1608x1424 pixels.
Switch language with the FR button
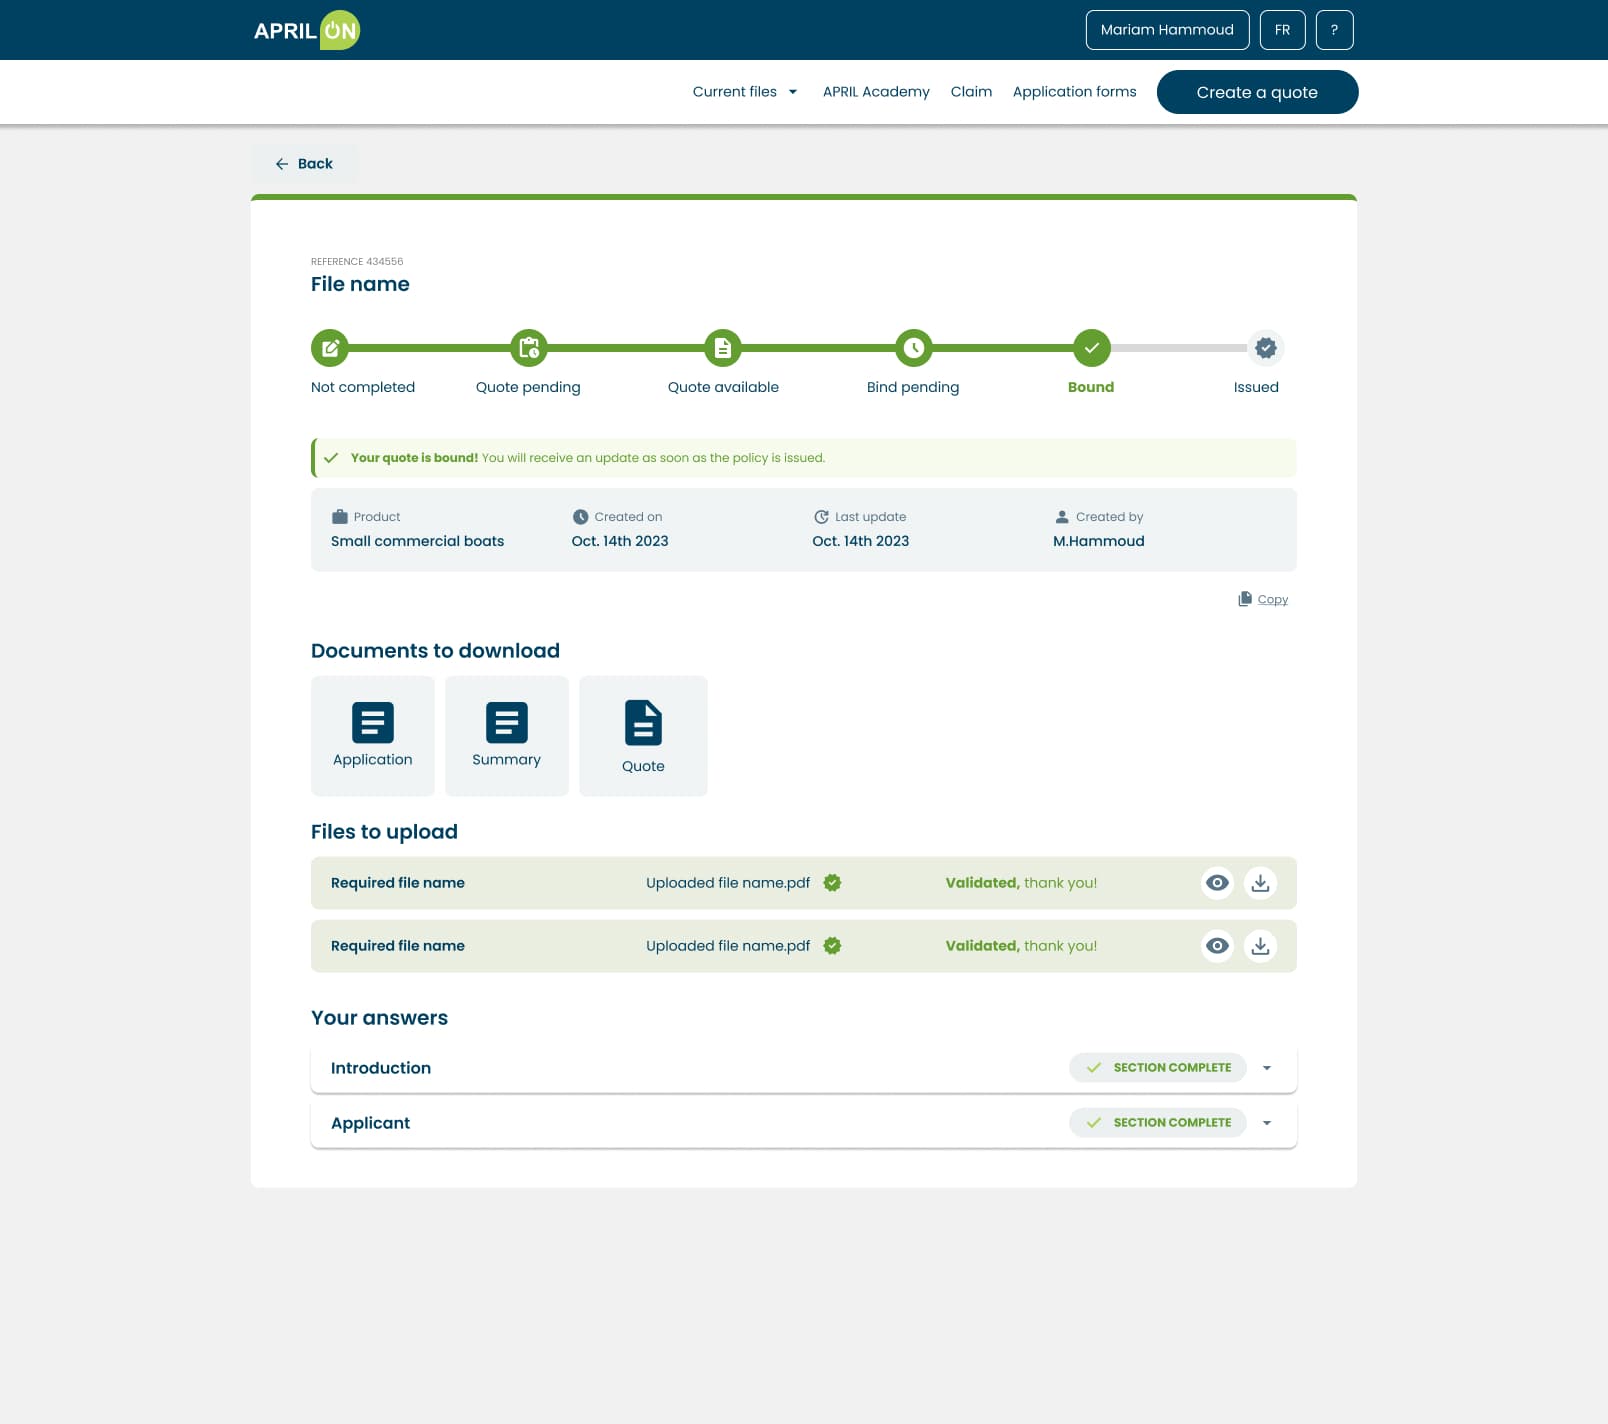(x=1282, y=30)
